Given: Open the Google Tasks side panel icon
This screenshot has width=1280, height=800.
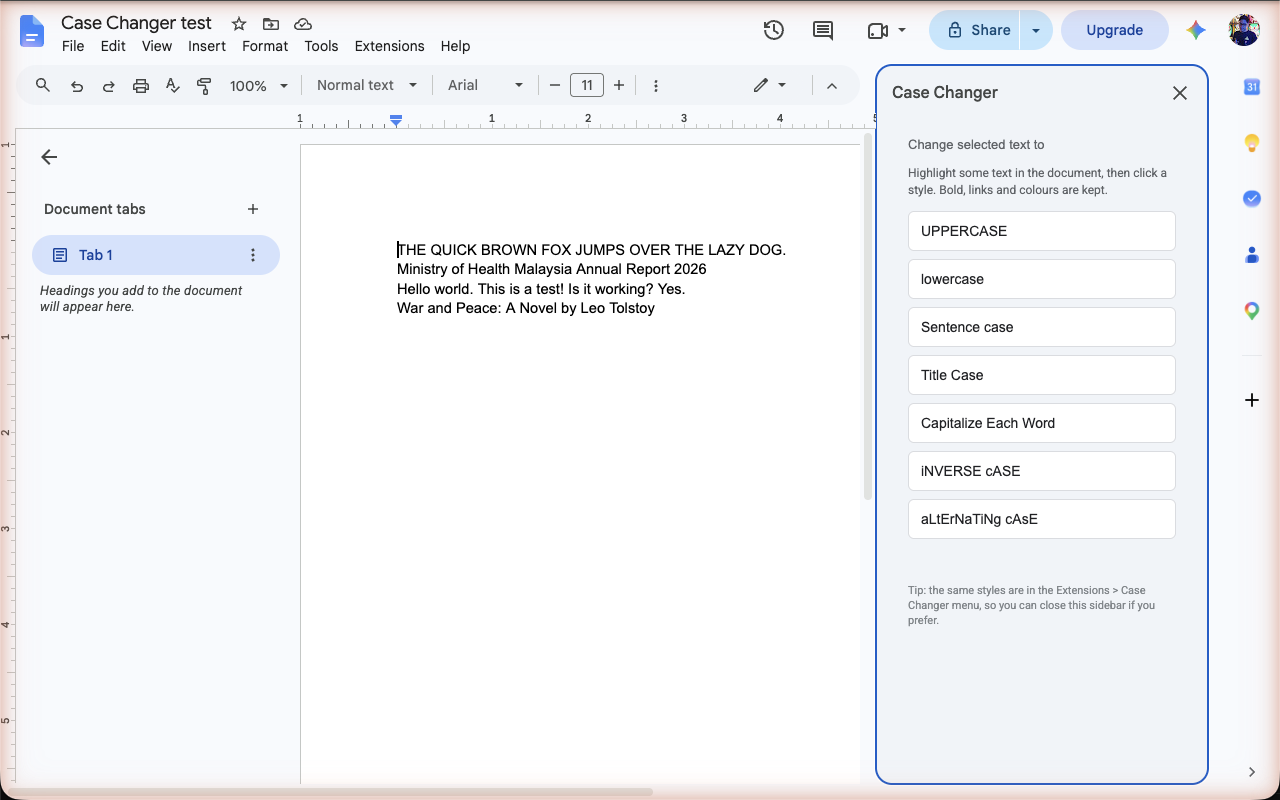Looking at the screenshot, I should point(1251,199).
